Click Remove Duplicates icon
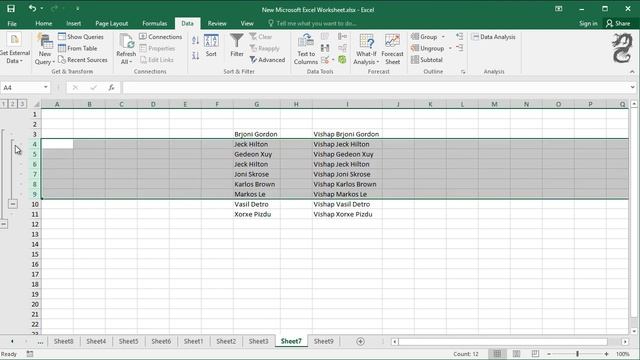 [325, 48]
